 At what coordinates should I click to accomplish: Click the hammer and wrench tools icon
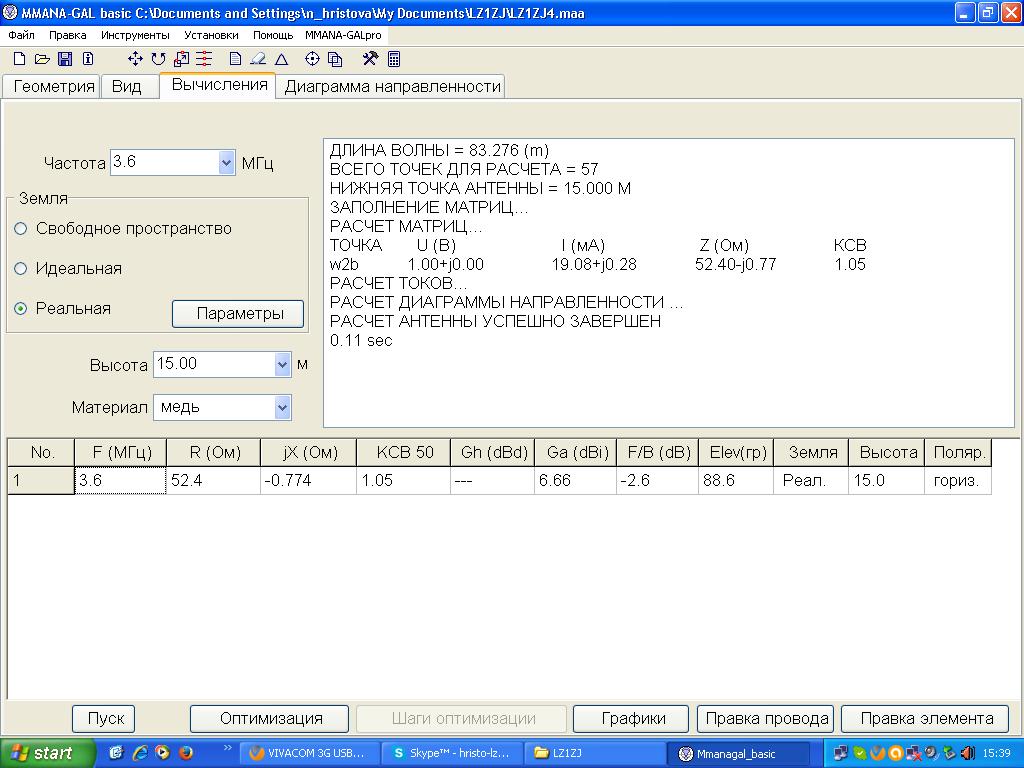pyautogui.click(x=370, y=59)
